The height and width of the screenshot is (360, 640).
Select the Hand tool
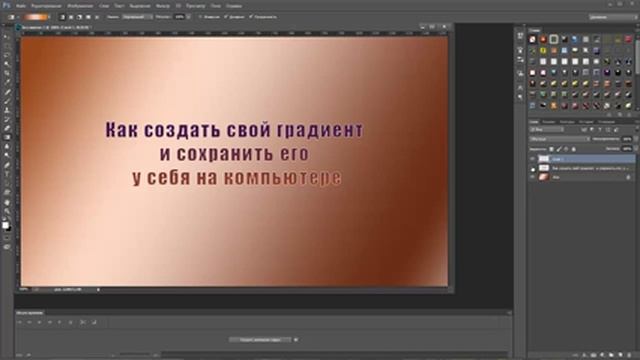[x=7, y=202]
